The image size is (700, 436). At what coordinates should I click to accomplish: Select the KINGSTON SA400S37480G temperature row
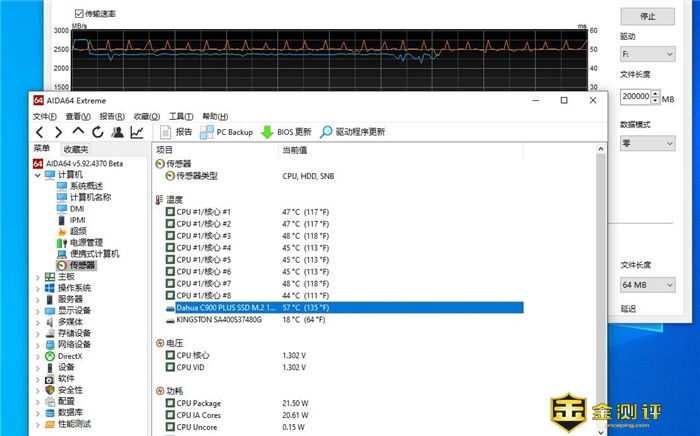tap(218, 320)
